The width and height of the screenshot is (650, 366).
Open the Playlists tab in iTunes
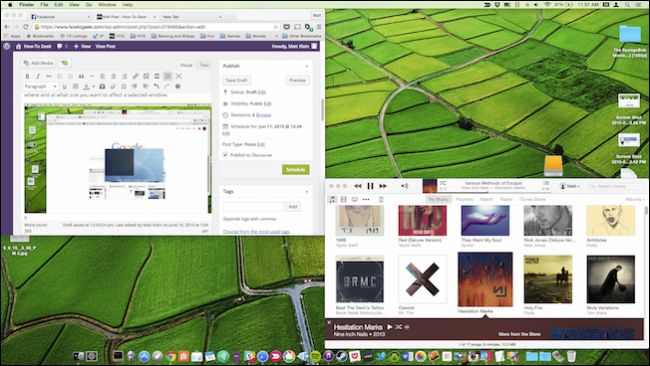[x=464, y=200]
